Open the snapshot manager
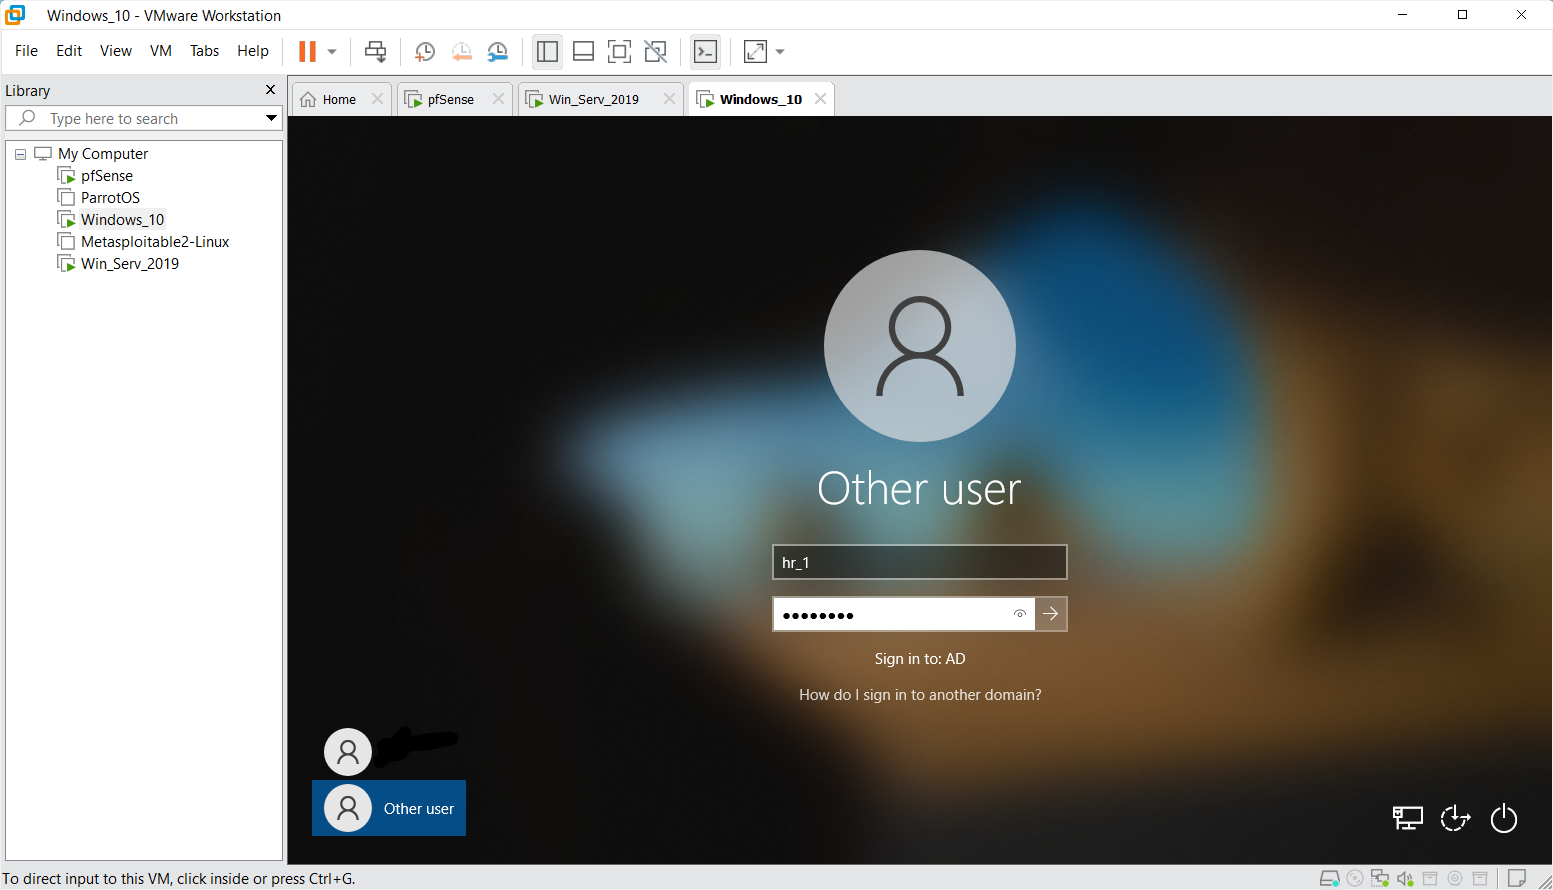 coord(497,51)
